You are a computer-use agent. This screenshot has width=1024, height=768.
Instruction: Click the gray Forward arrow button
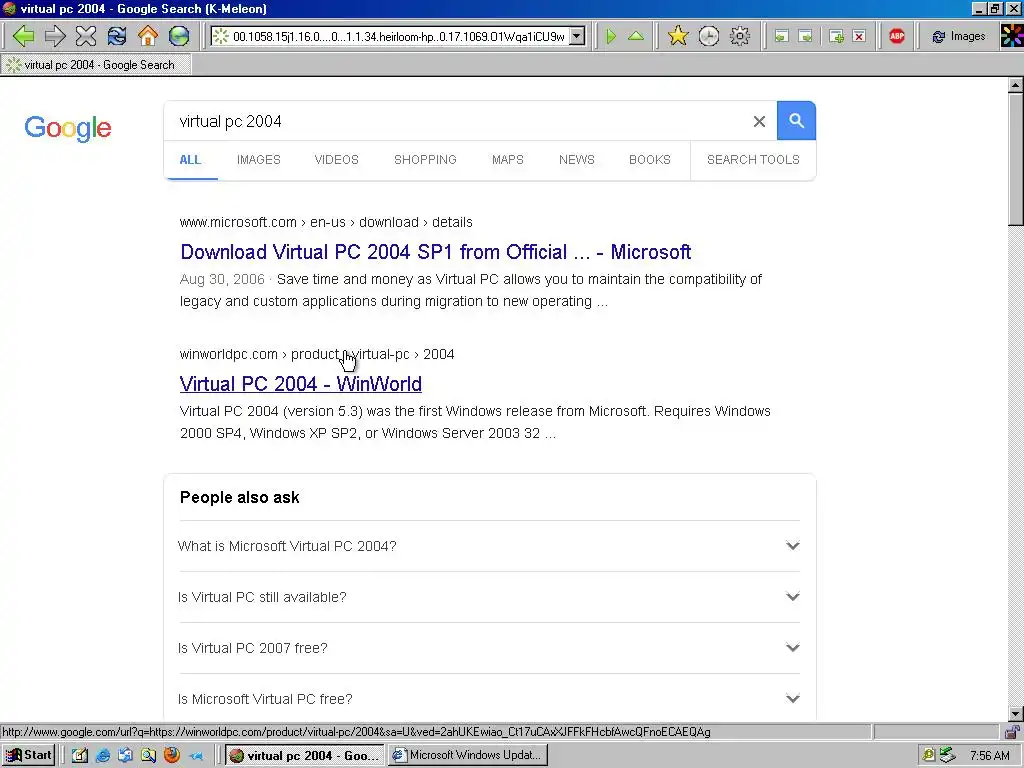[55, 36]
